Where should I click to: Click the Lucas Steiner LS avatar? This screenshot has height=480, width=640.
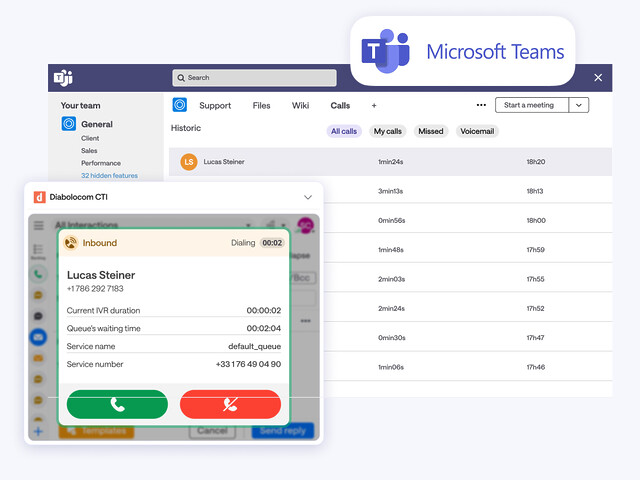(x=188, y=161)
